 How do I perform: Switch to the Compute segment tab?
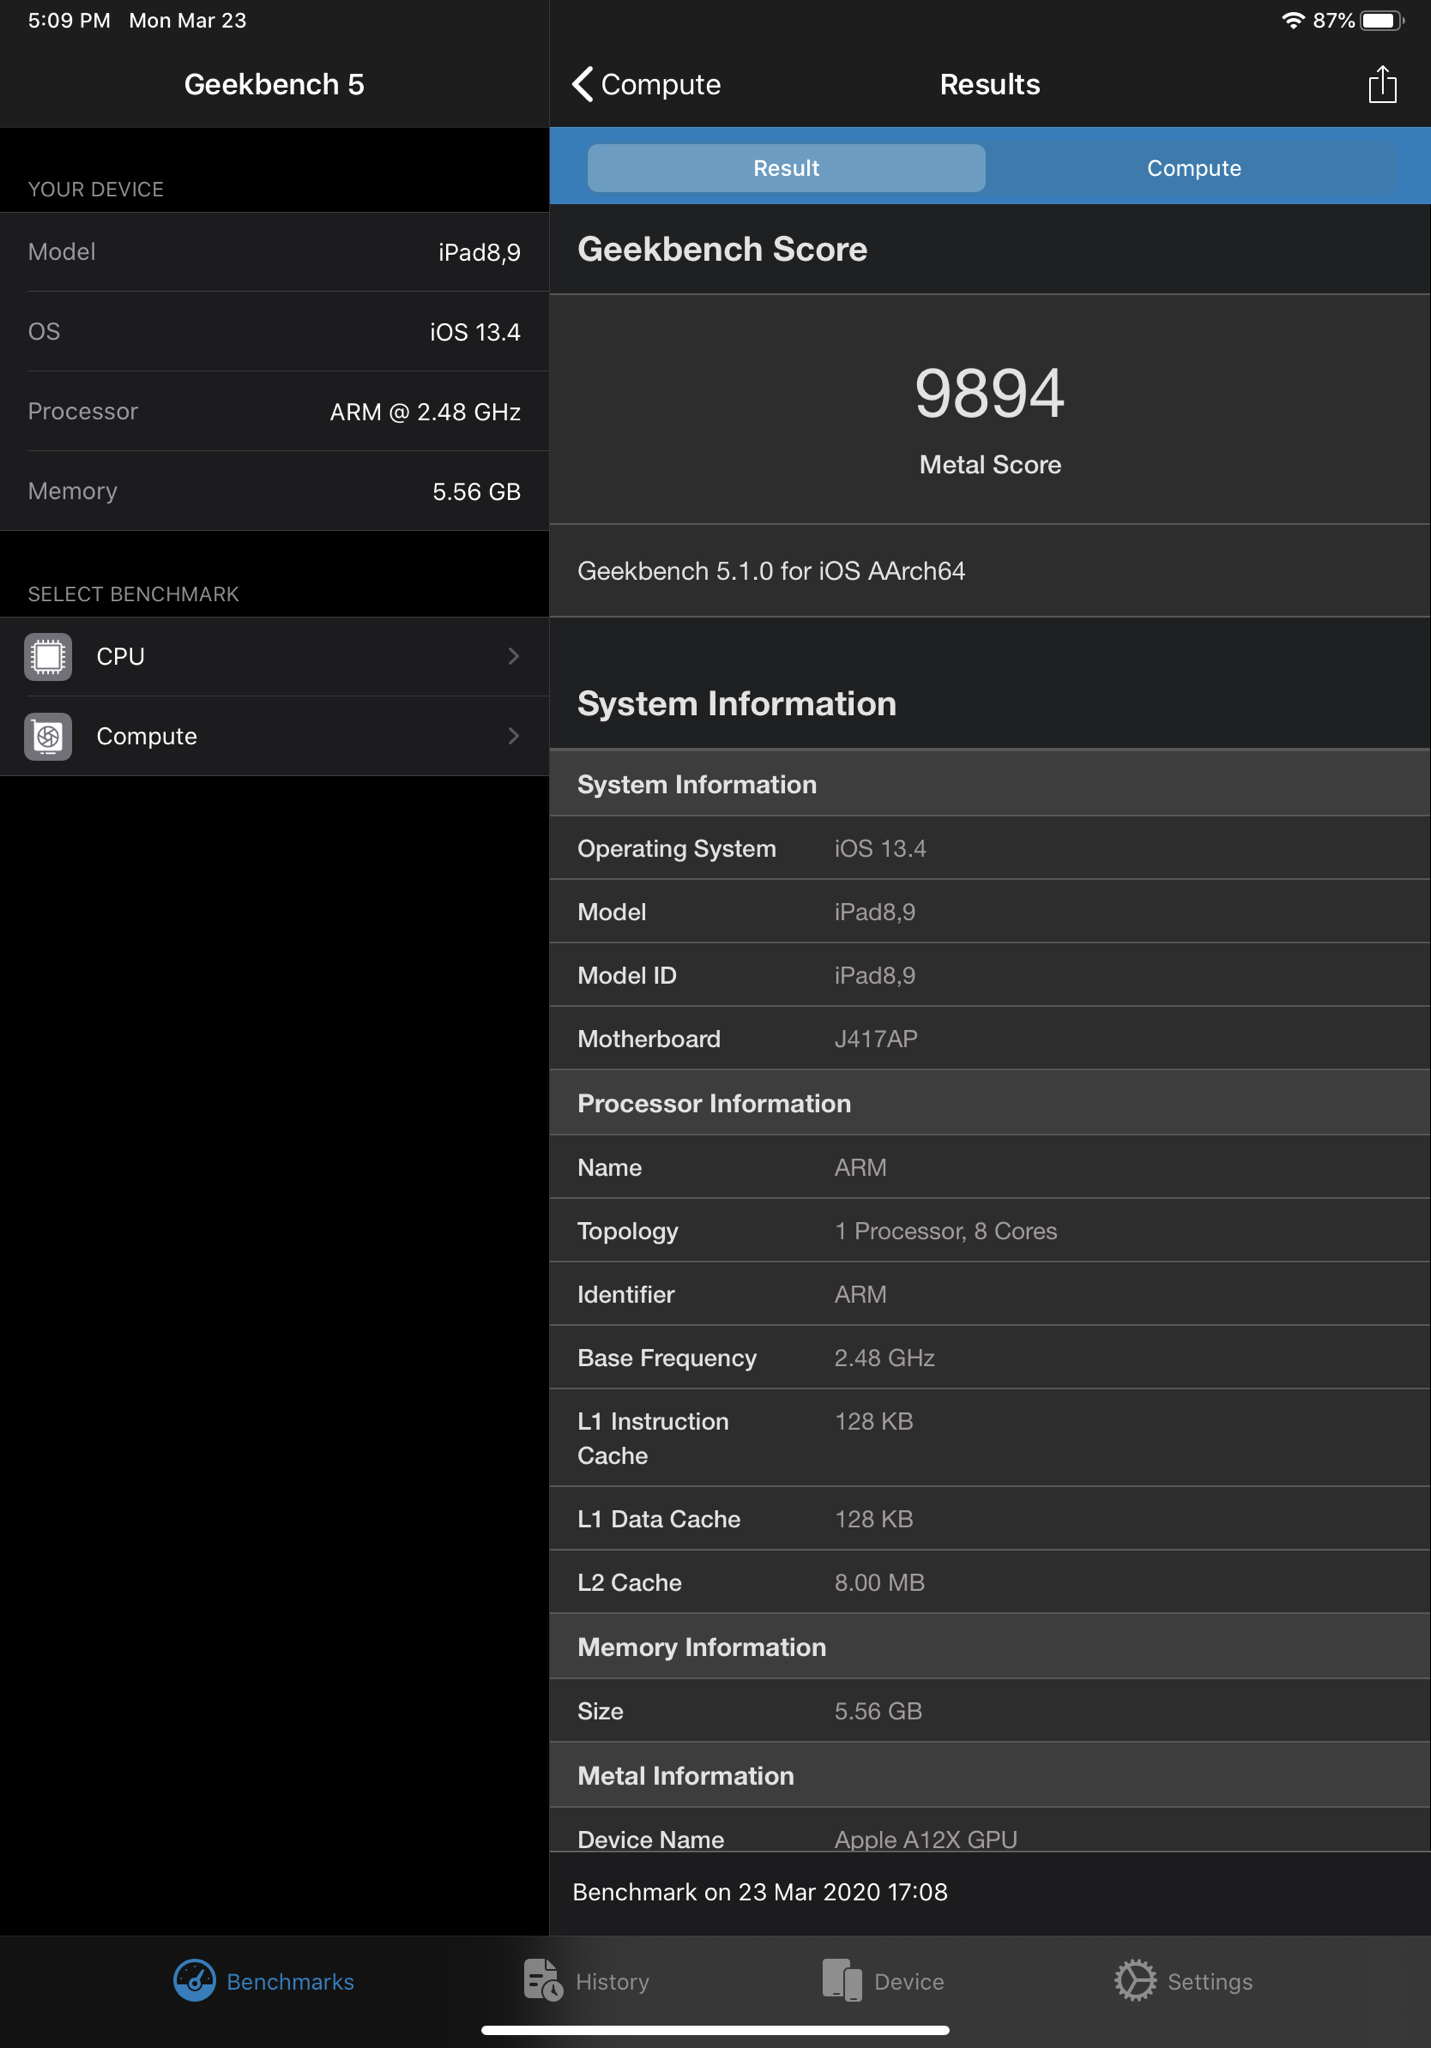point(1194,168)
